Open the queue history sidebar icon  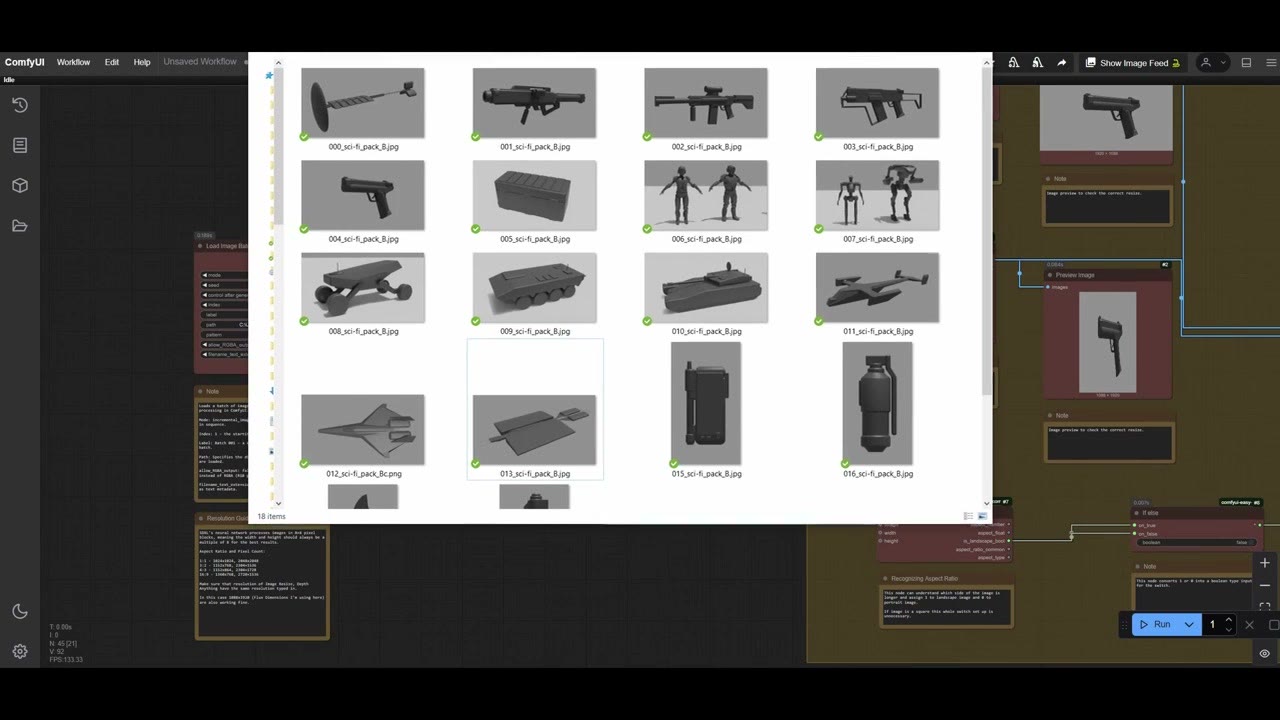(20, 105)
